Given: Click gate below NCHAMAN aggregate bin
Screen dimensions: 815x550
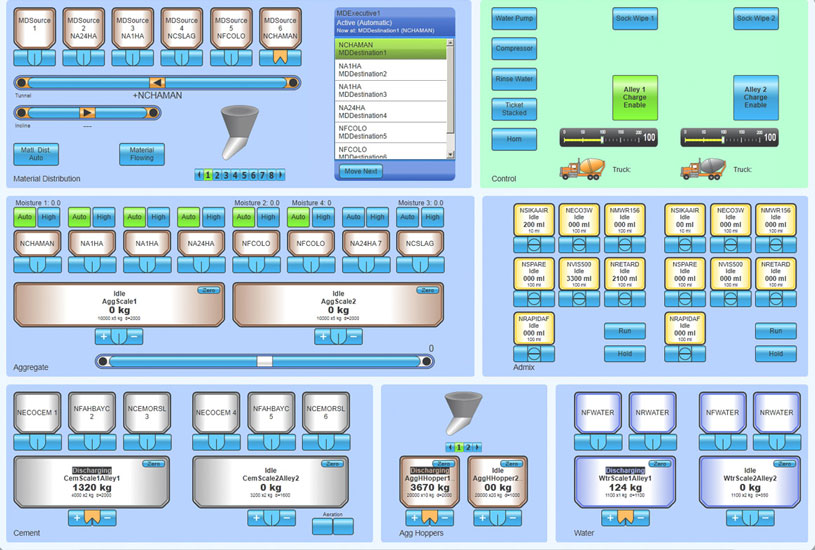Looking at the screenshot, I should (x=37, y=265).
